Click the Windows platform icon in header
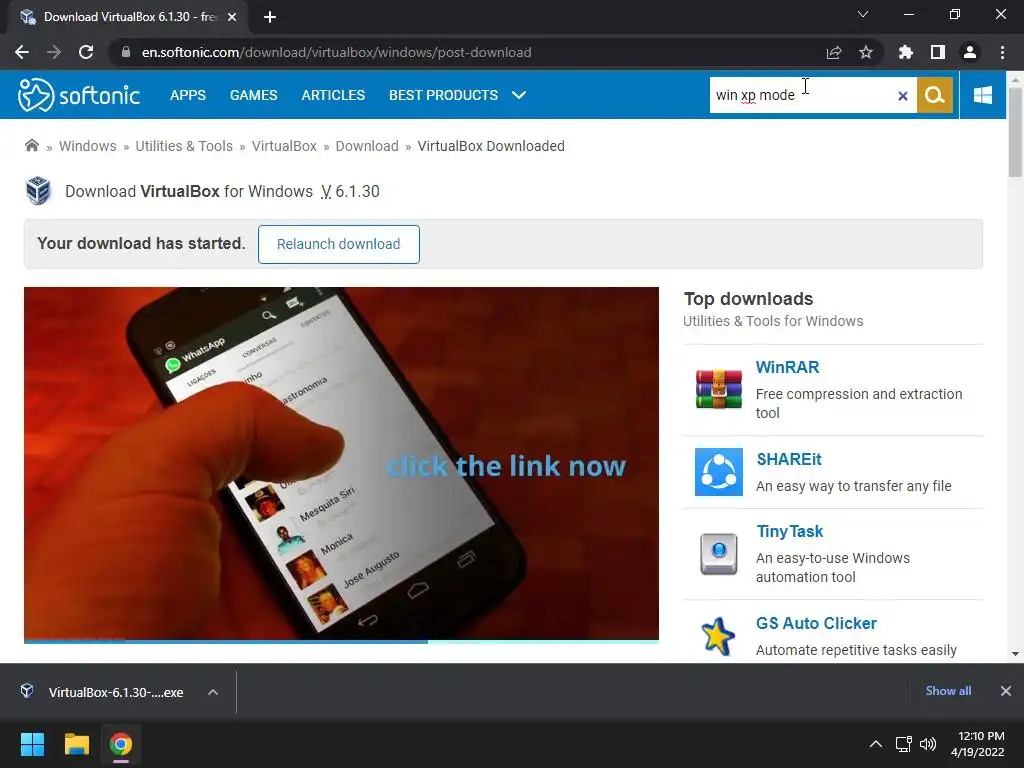Screen dimensions: 1024x768 point(982,95)
